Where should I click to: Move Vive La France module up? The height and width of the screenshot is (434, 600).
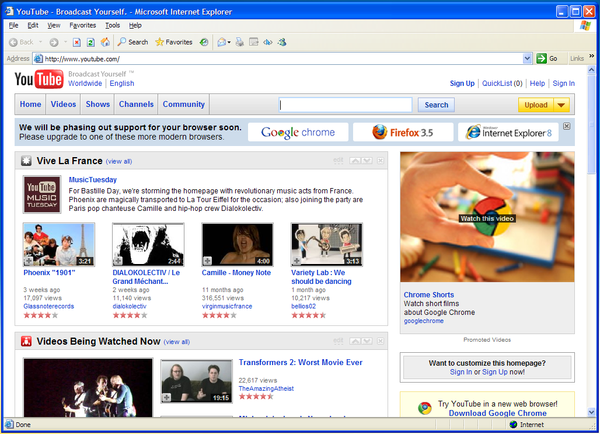pos(355,161)
